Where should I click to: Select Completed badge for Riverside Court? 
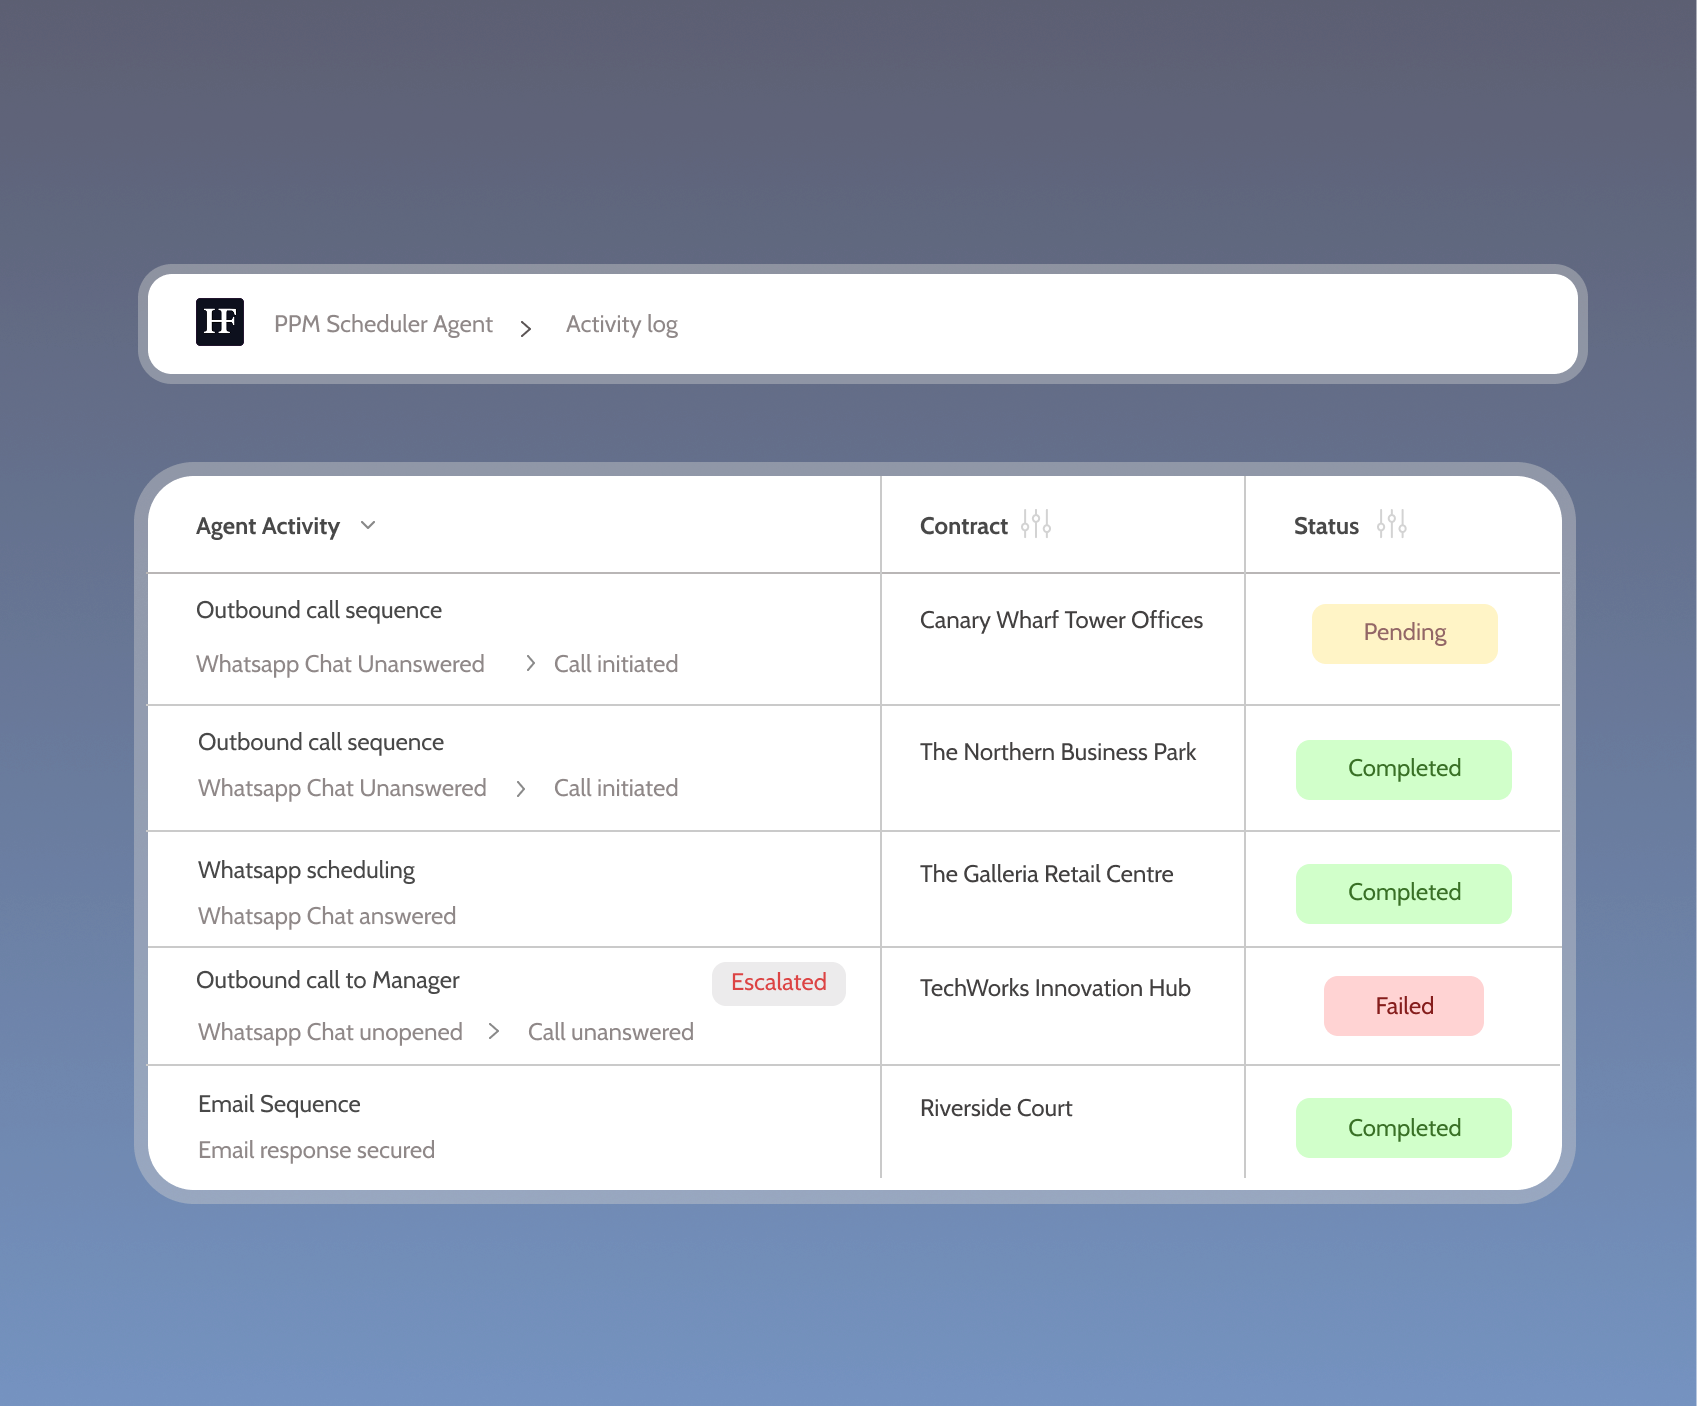1403,1128
